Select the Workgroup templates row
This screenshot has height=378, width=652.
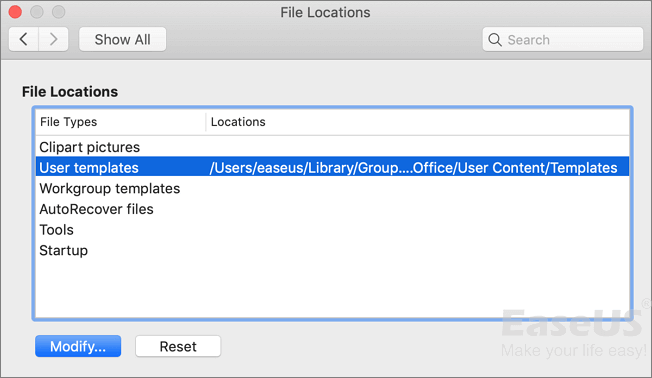(332, 188)
